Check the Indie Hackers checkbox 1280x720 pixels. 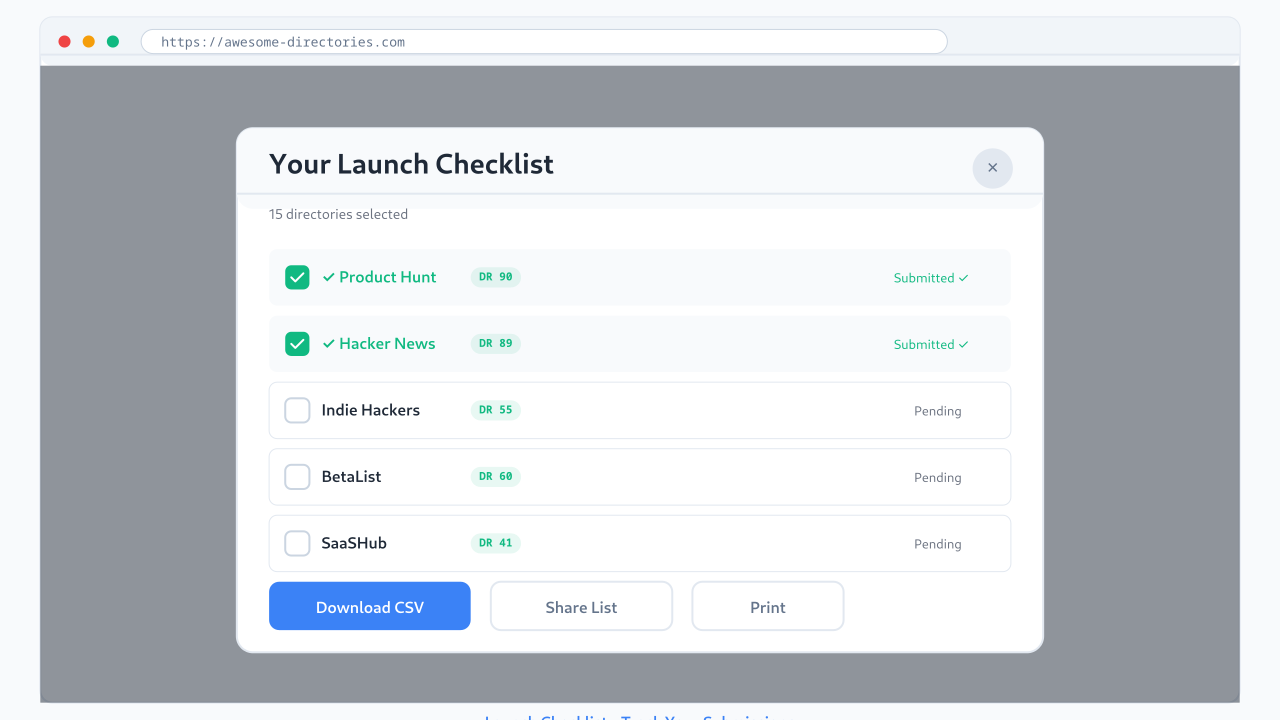pos(297,410)
